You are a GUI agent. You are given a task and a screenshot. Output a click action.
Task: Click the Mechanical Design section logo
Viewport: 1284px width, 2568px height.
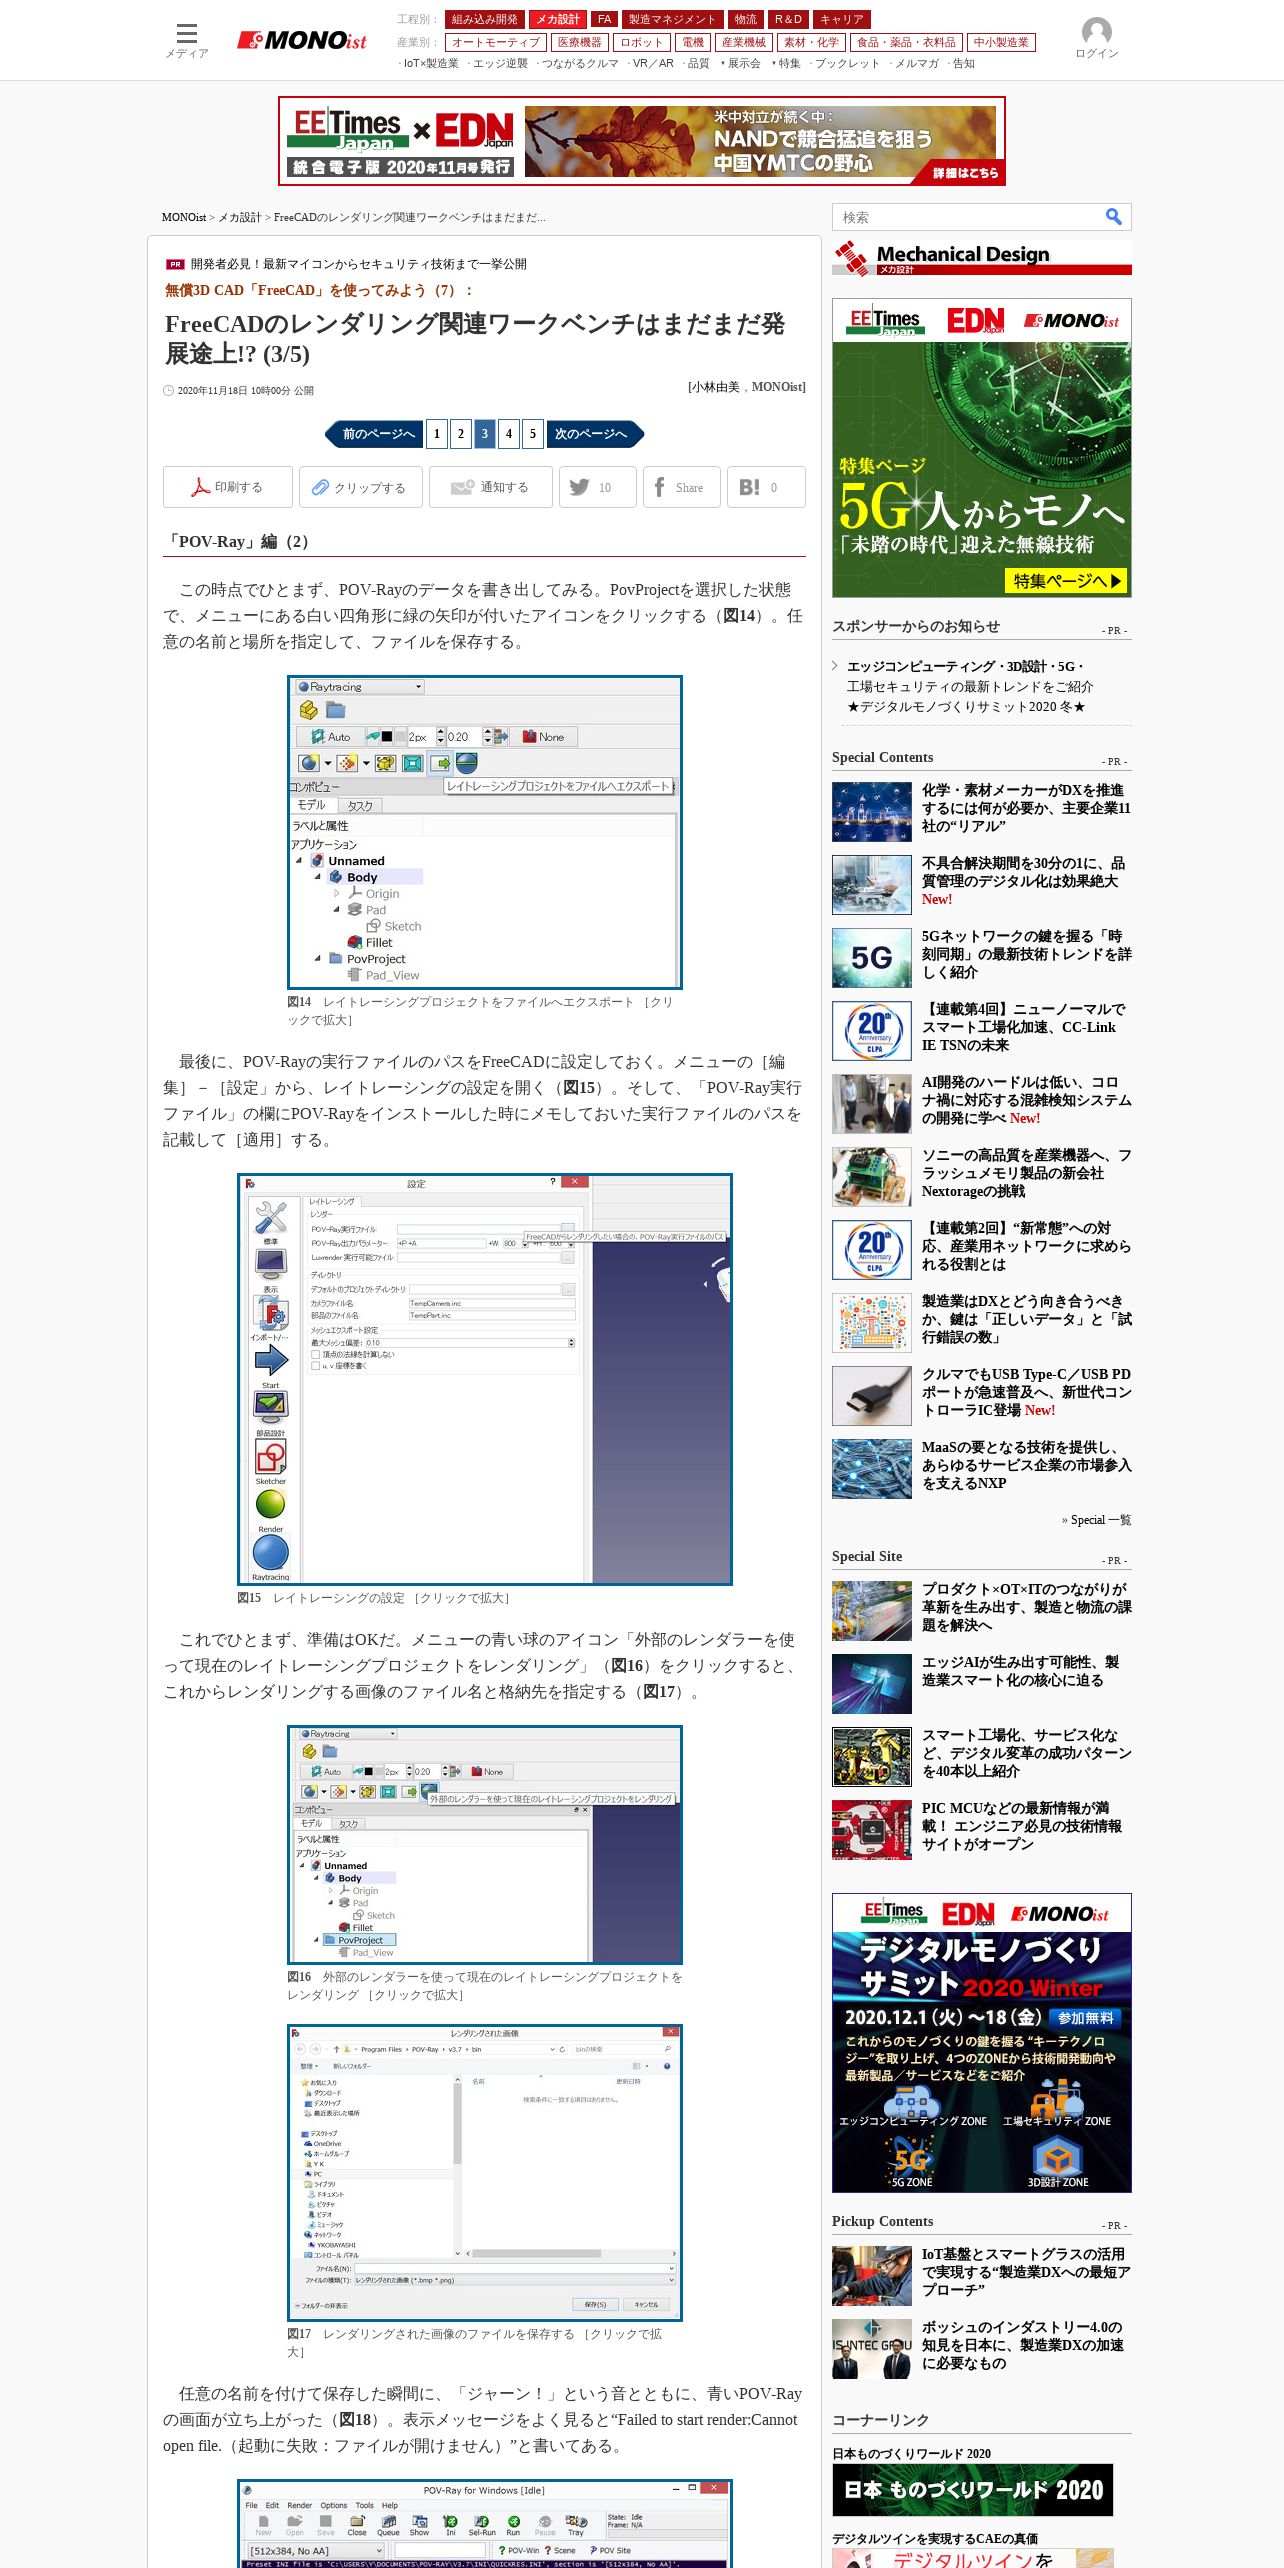click(x=981, y=258)
